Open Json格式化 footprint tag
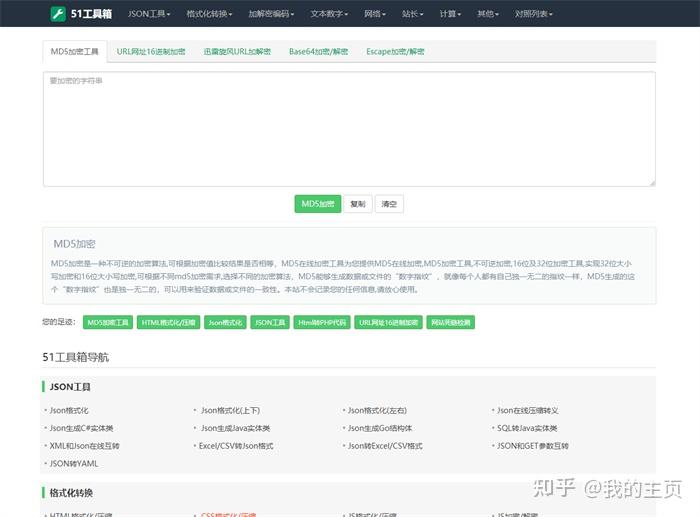 225,322
